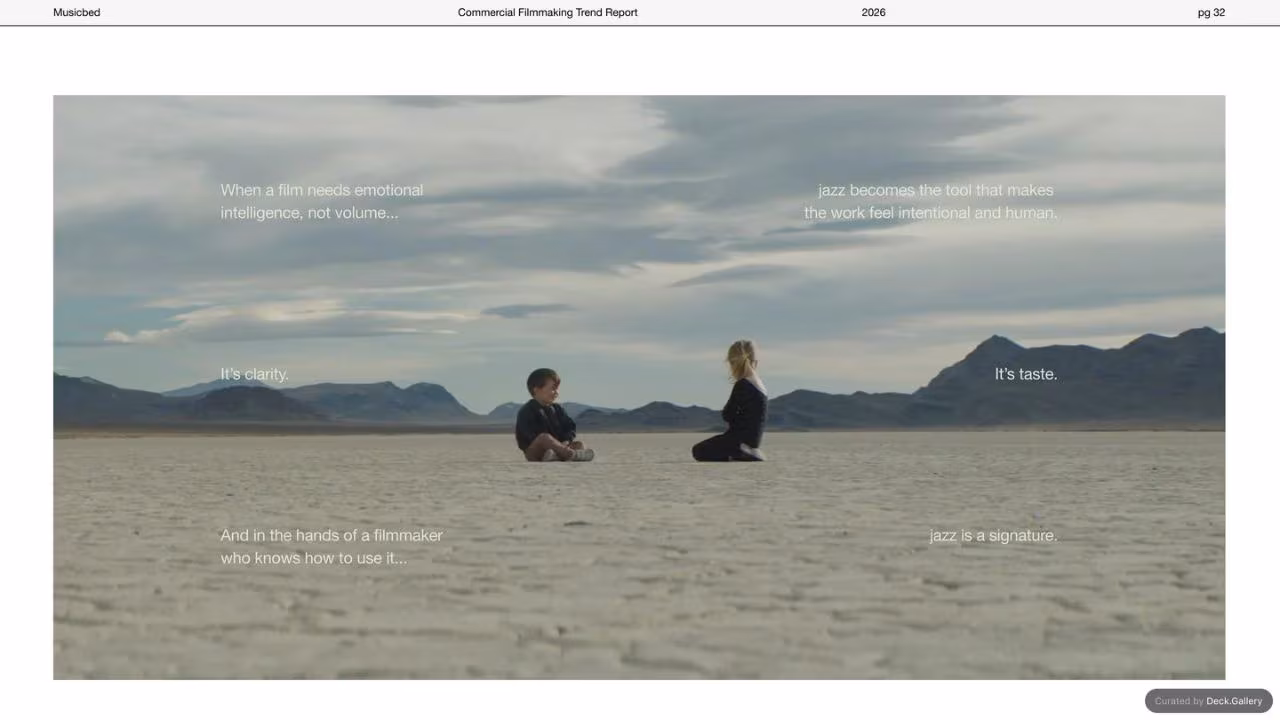Click "When a film needs emotional intelligence" text
Viewport: 1280px width, 720px height.
321,201
